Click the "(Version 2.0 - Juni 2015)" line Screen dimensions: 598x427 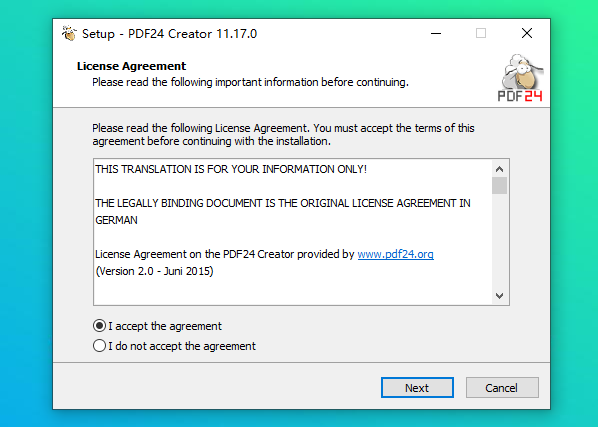[x=154, y=271]
